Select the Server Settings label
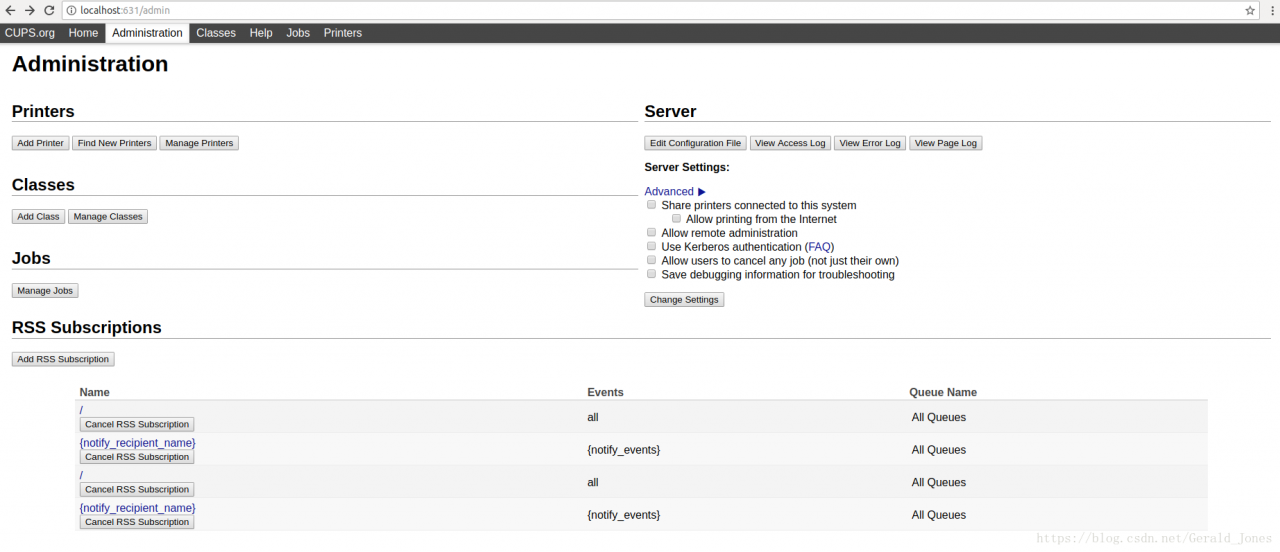The image size is (1280, 552). (x=687, y=167)
